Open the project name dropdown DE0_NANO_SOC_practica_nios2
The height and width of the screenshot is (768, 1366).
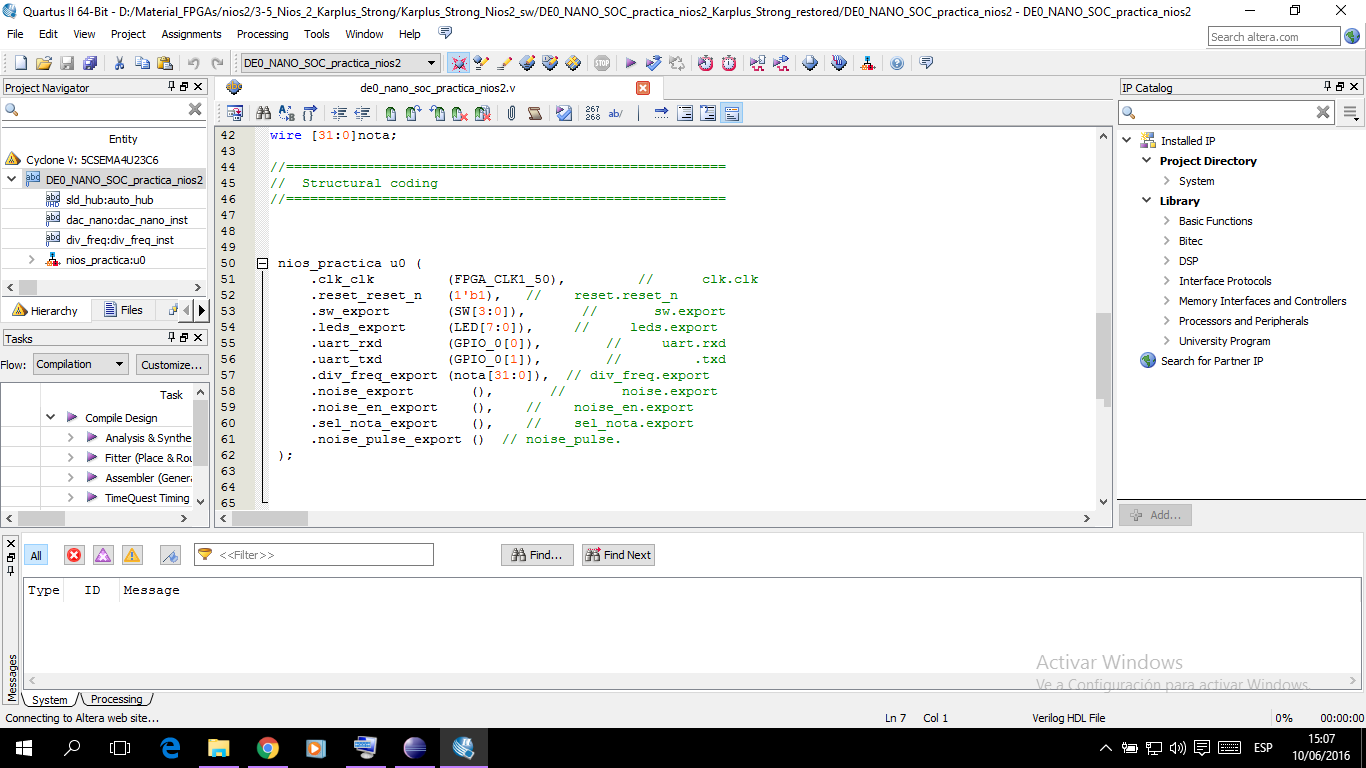[340, 63]
